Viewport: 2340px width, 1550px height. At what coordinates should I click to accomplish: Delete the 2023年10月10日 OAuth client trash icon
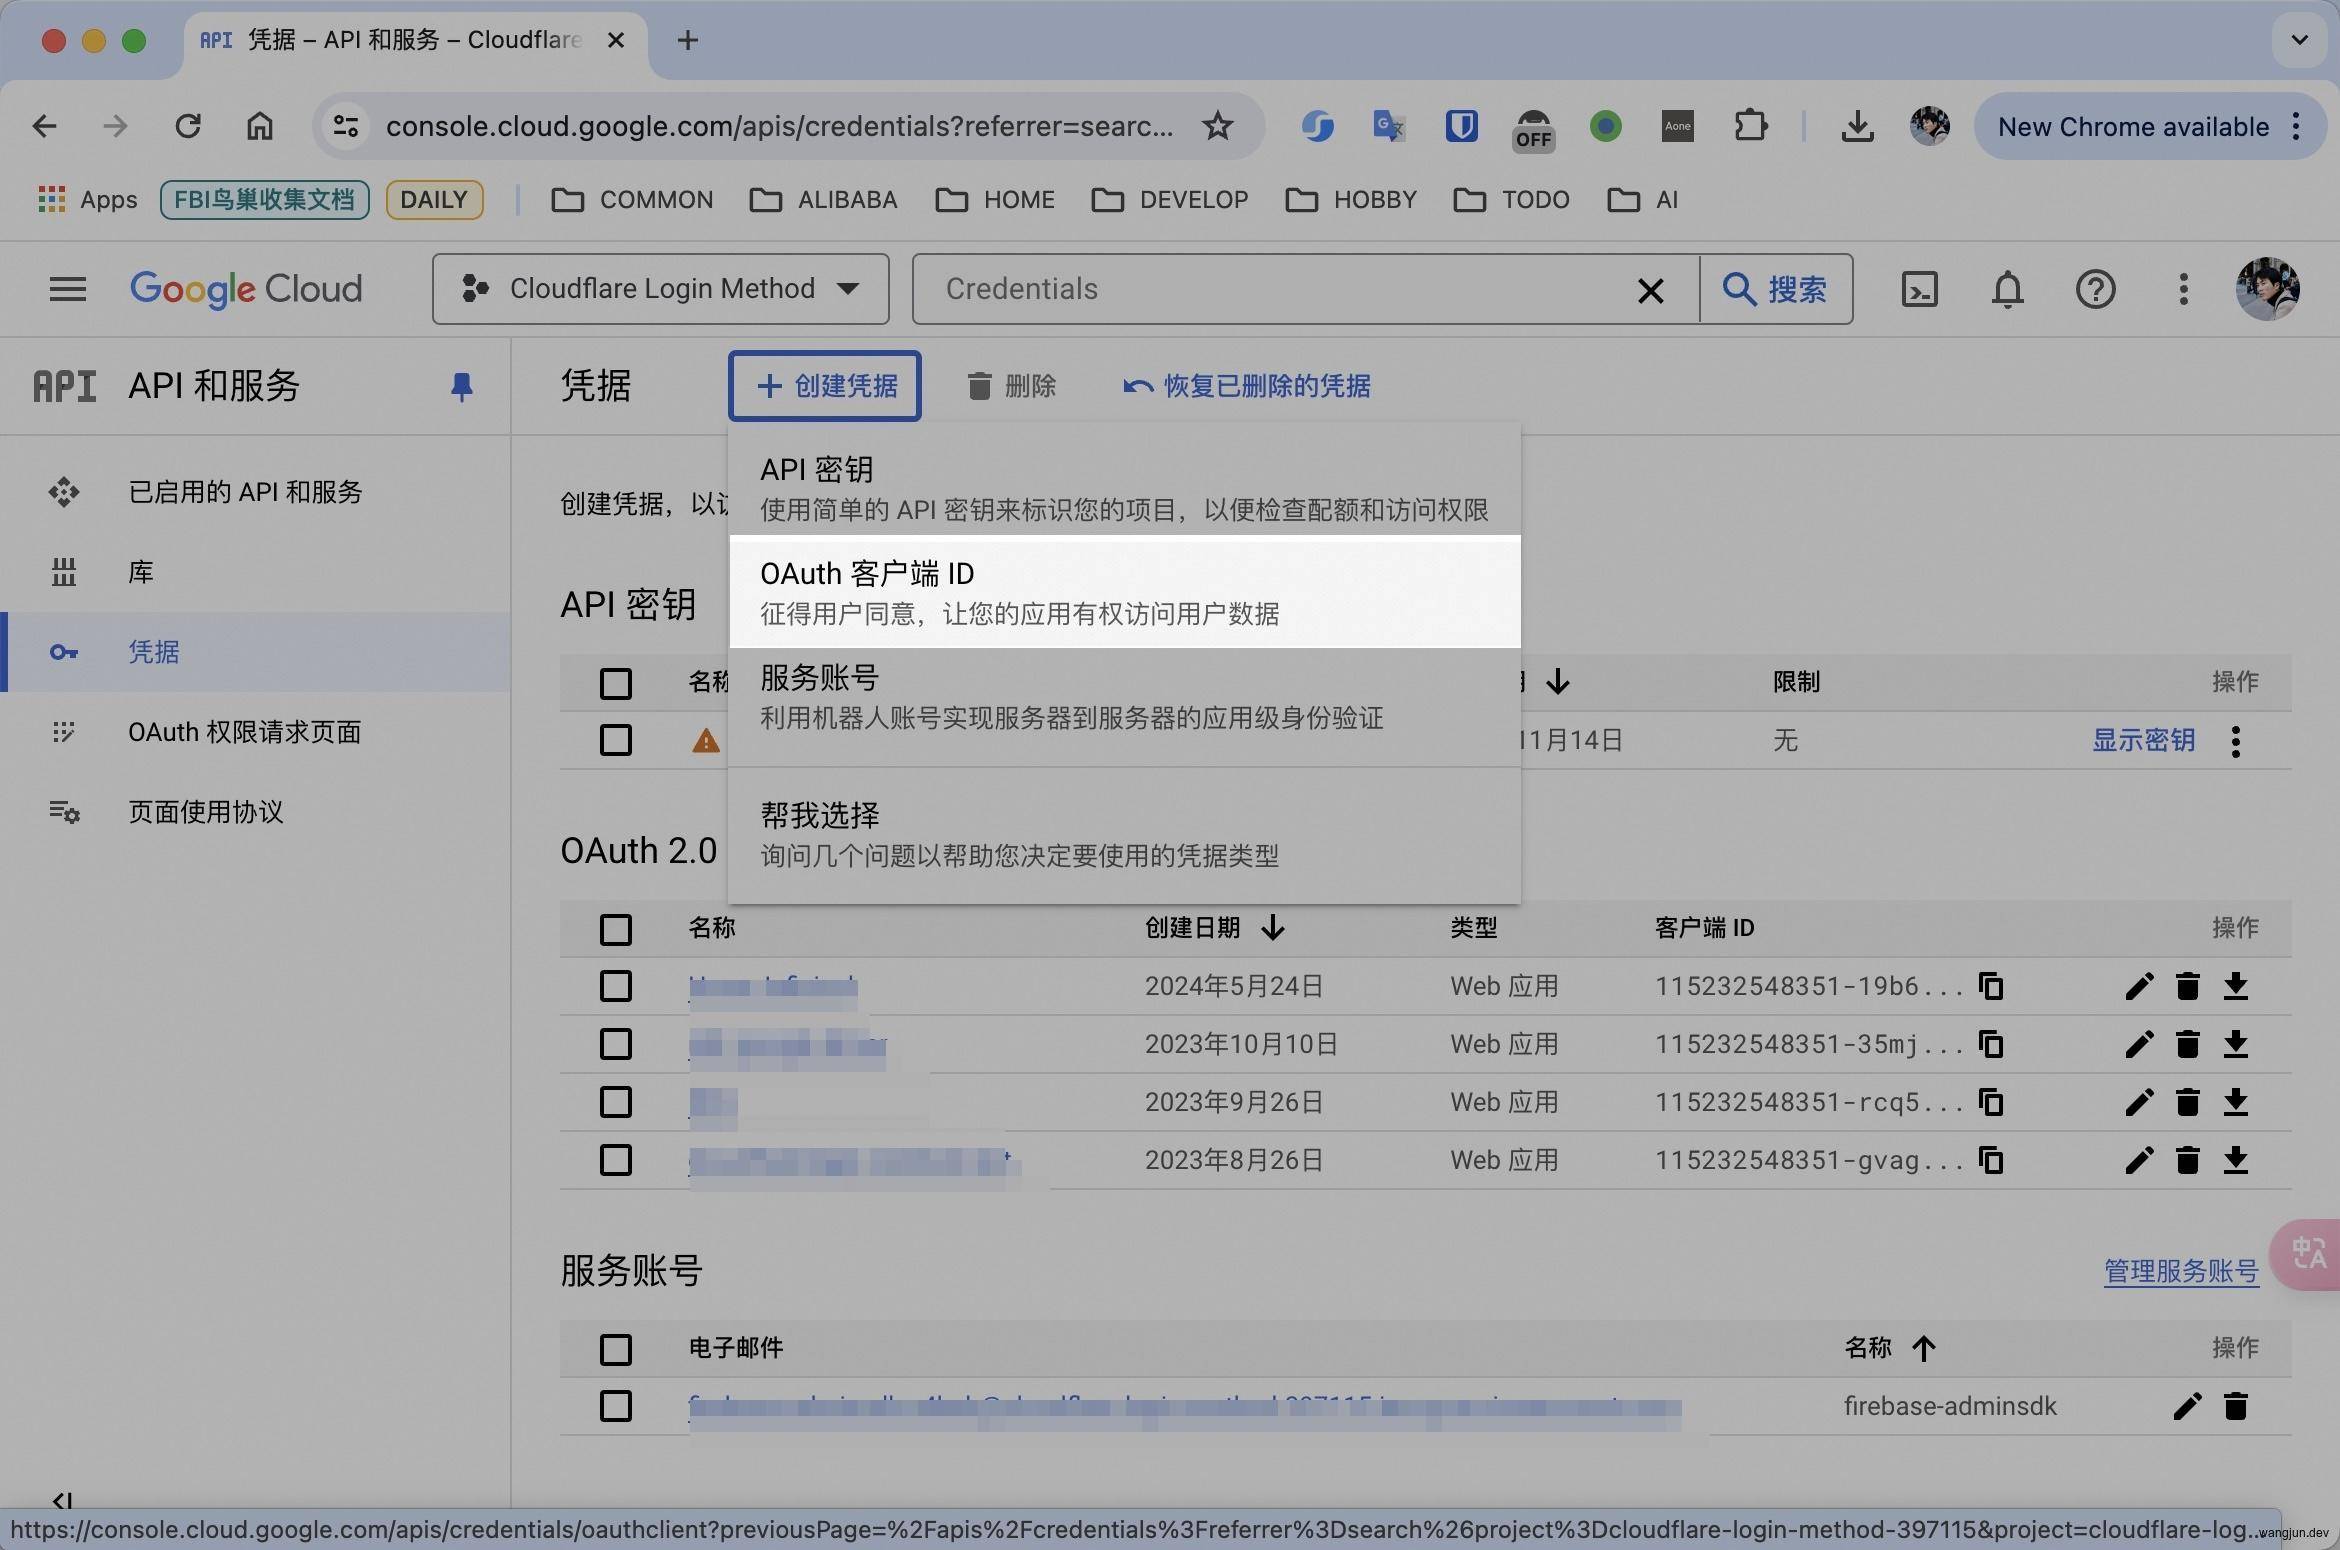tap(2187, 1044)
